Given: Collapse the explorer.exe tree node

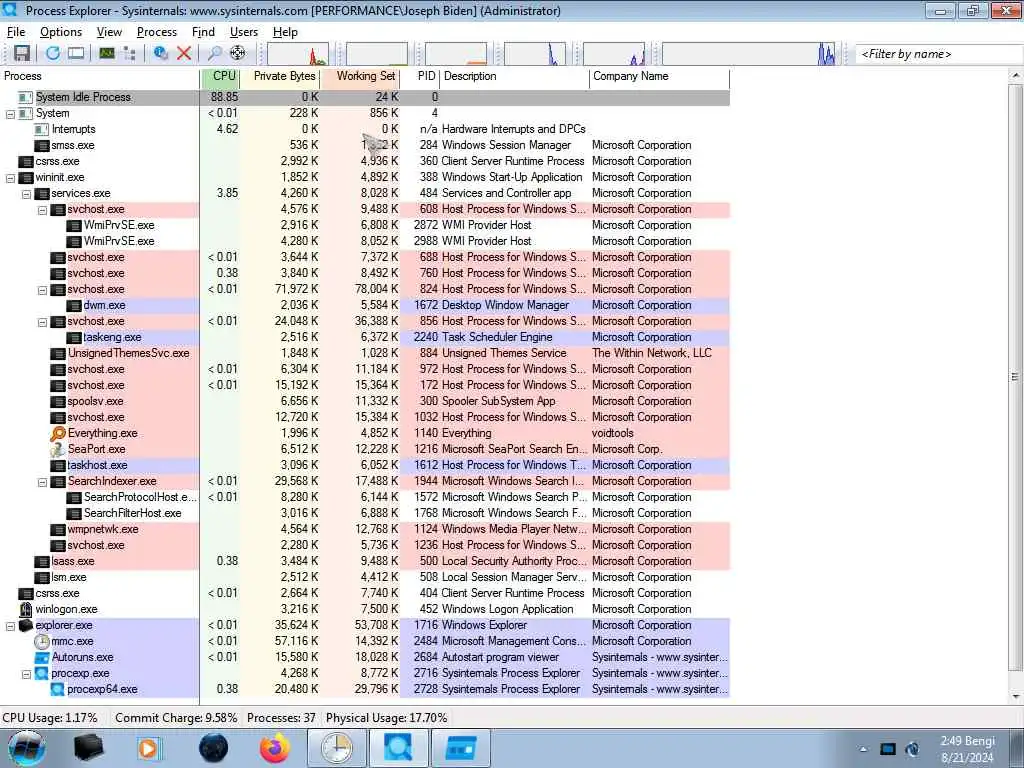Looking at the screenshot, I should click(x=10, y=626).
